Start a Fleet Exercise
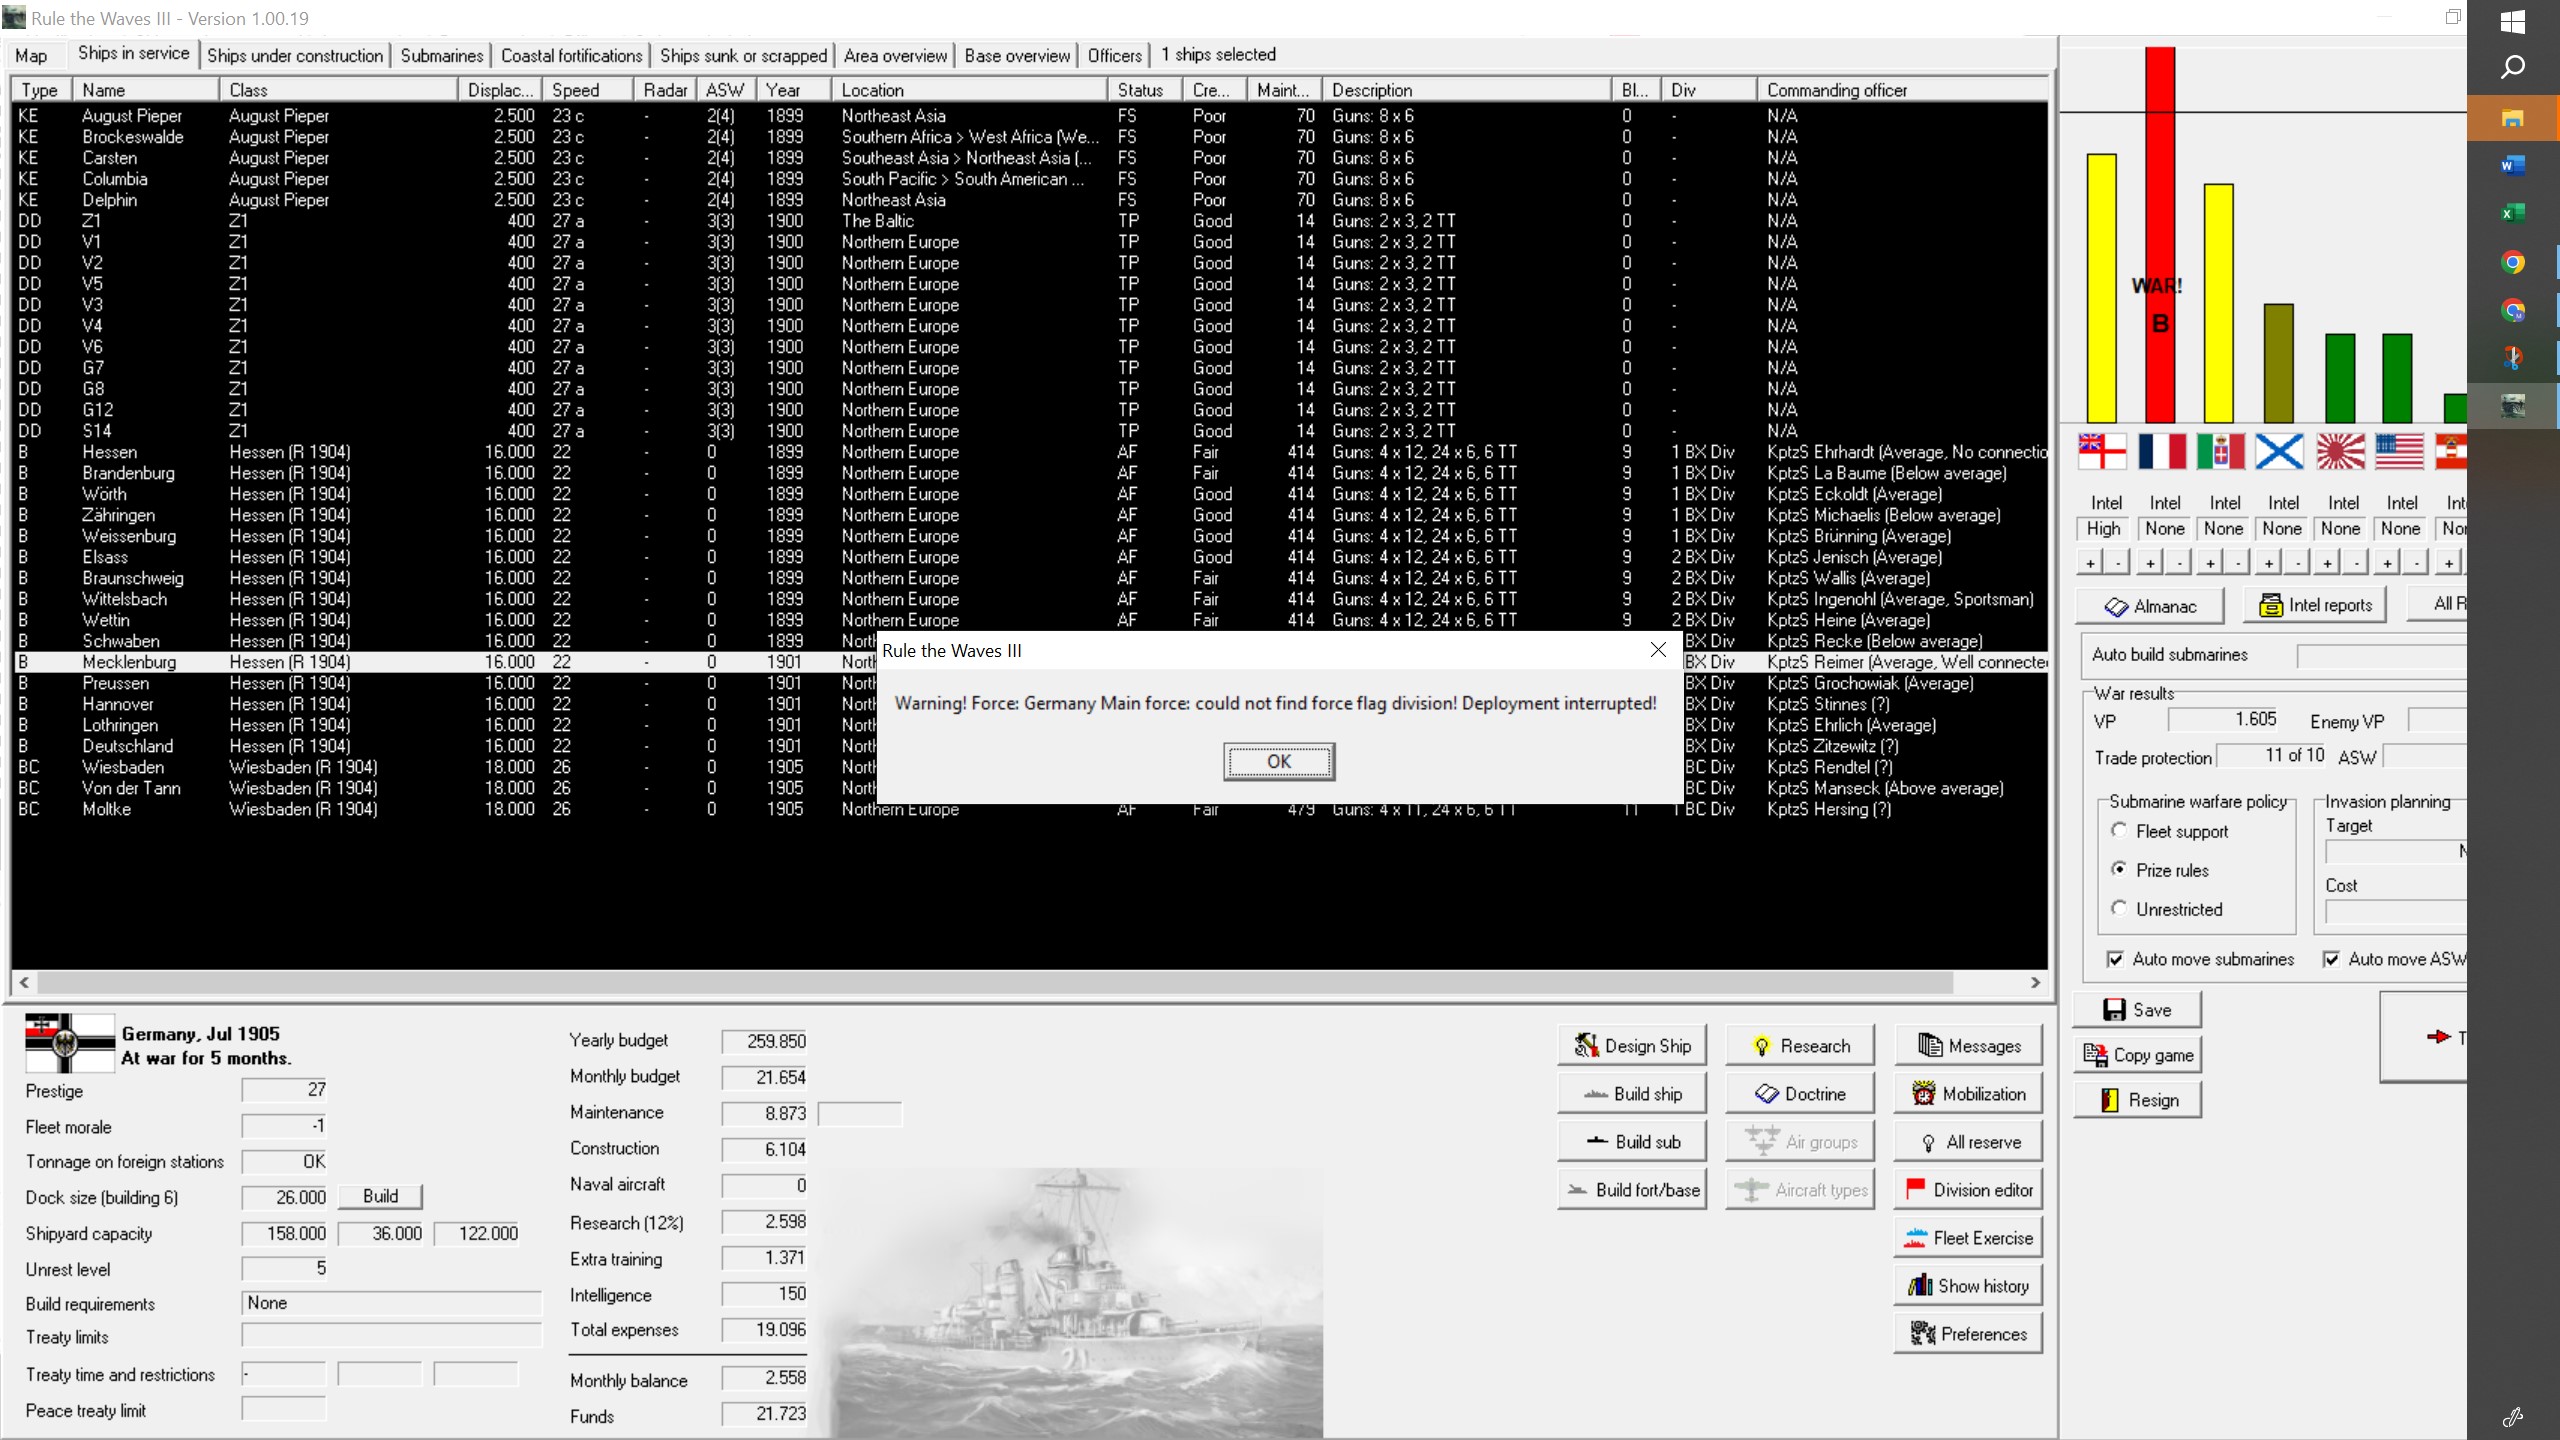 (x=1966, y=1237)
